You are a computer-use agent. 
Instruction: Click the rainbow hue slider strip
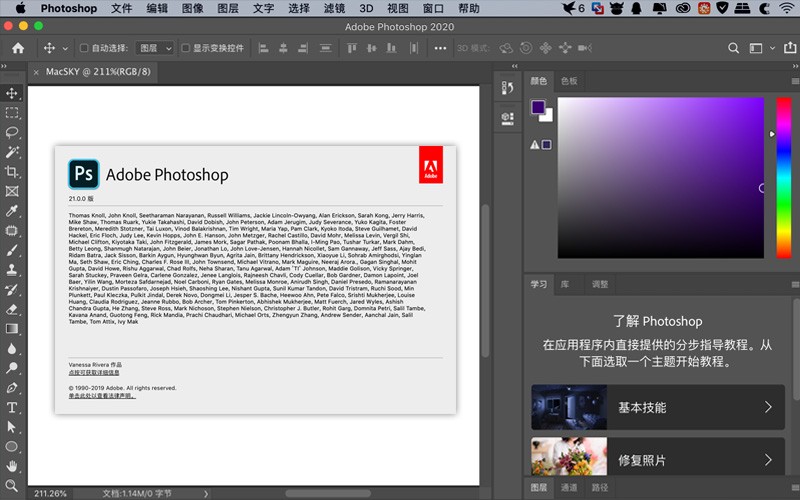(x=784, y=178)
